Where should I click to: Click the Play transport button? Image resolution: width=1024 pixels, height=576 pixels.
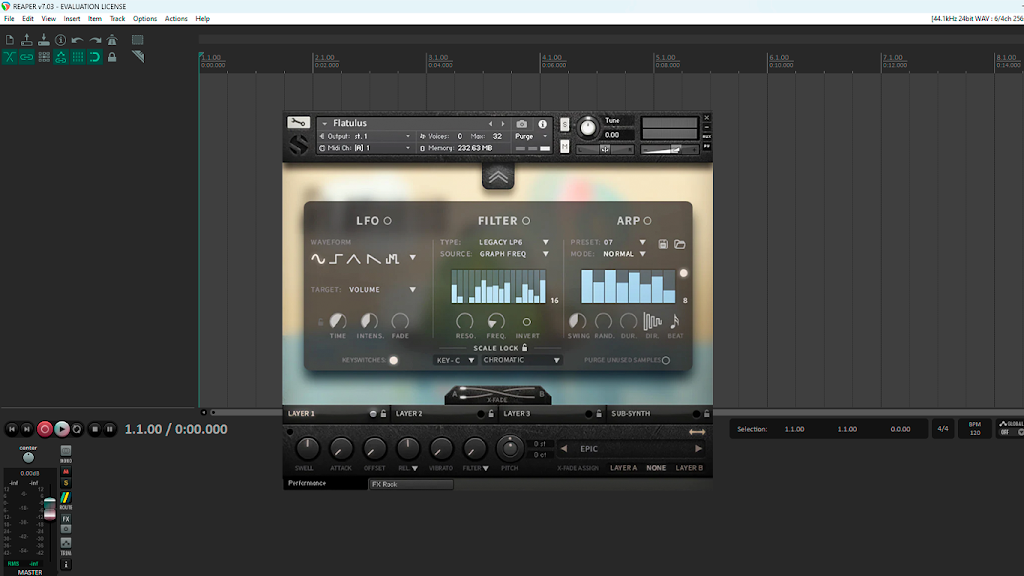tap(61, 429)
